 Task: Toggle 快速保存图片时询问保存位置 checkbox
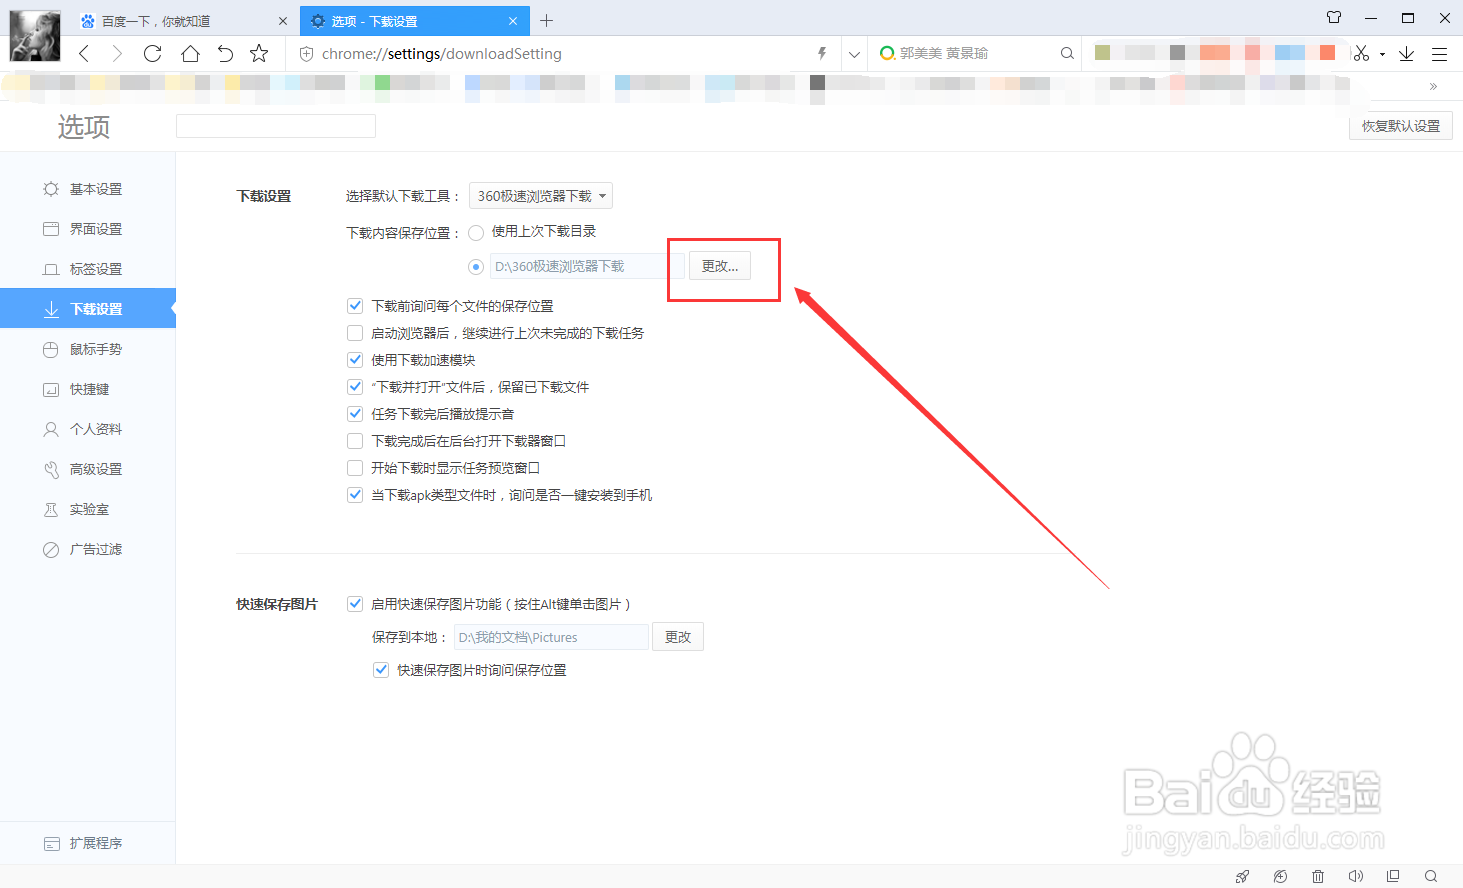pos(381,670)
